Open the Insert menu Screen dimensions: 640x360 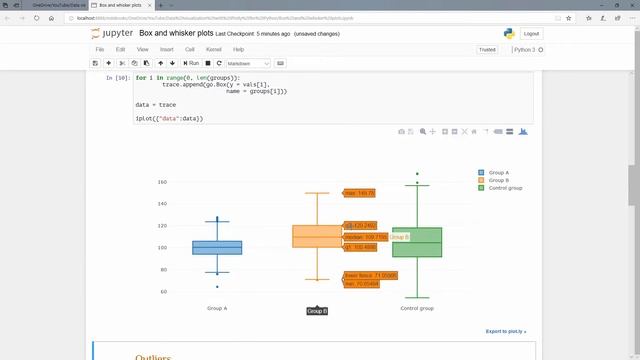tap(167, 49)
